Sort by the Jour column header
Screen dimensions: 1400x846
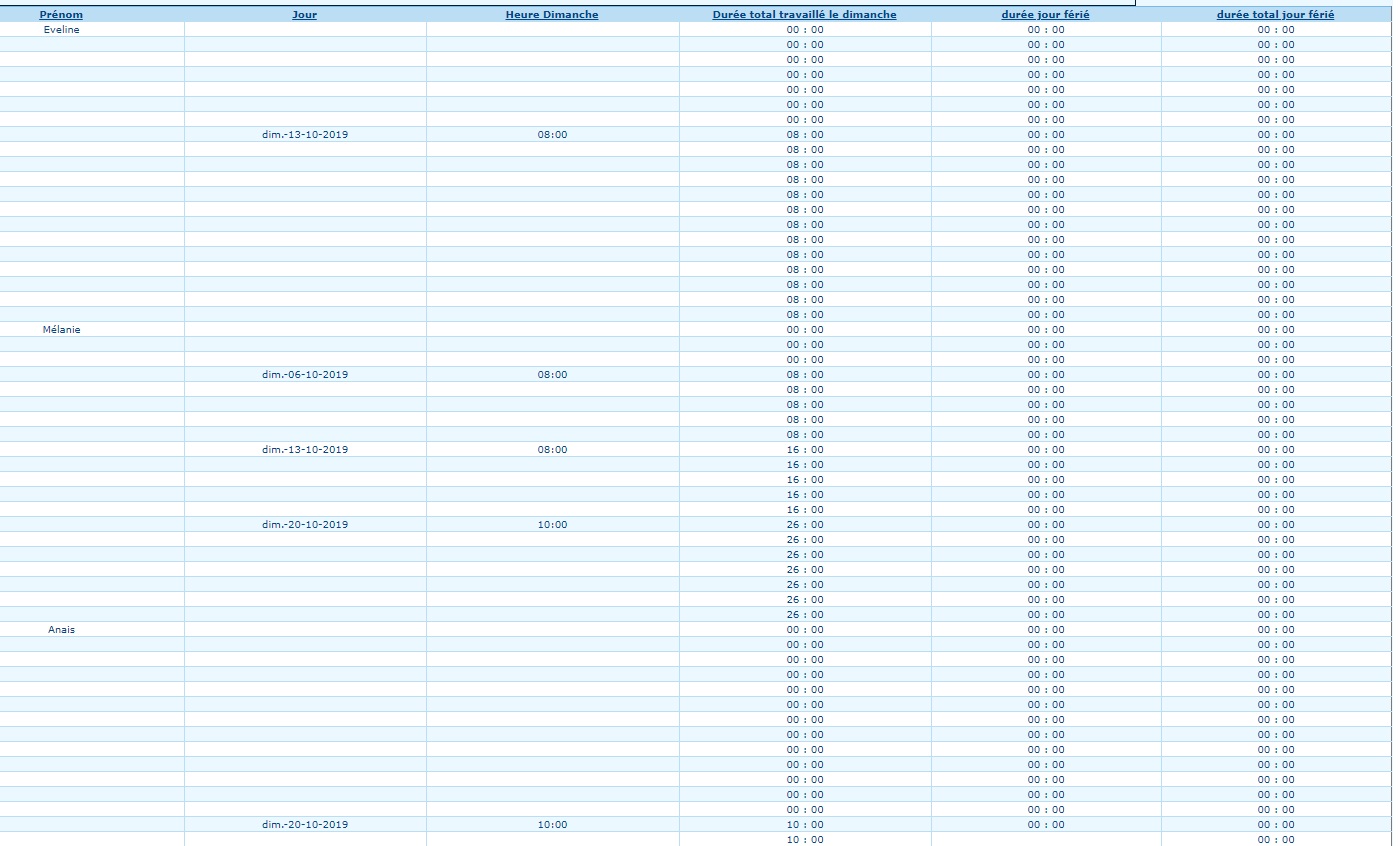click(305, 15)
